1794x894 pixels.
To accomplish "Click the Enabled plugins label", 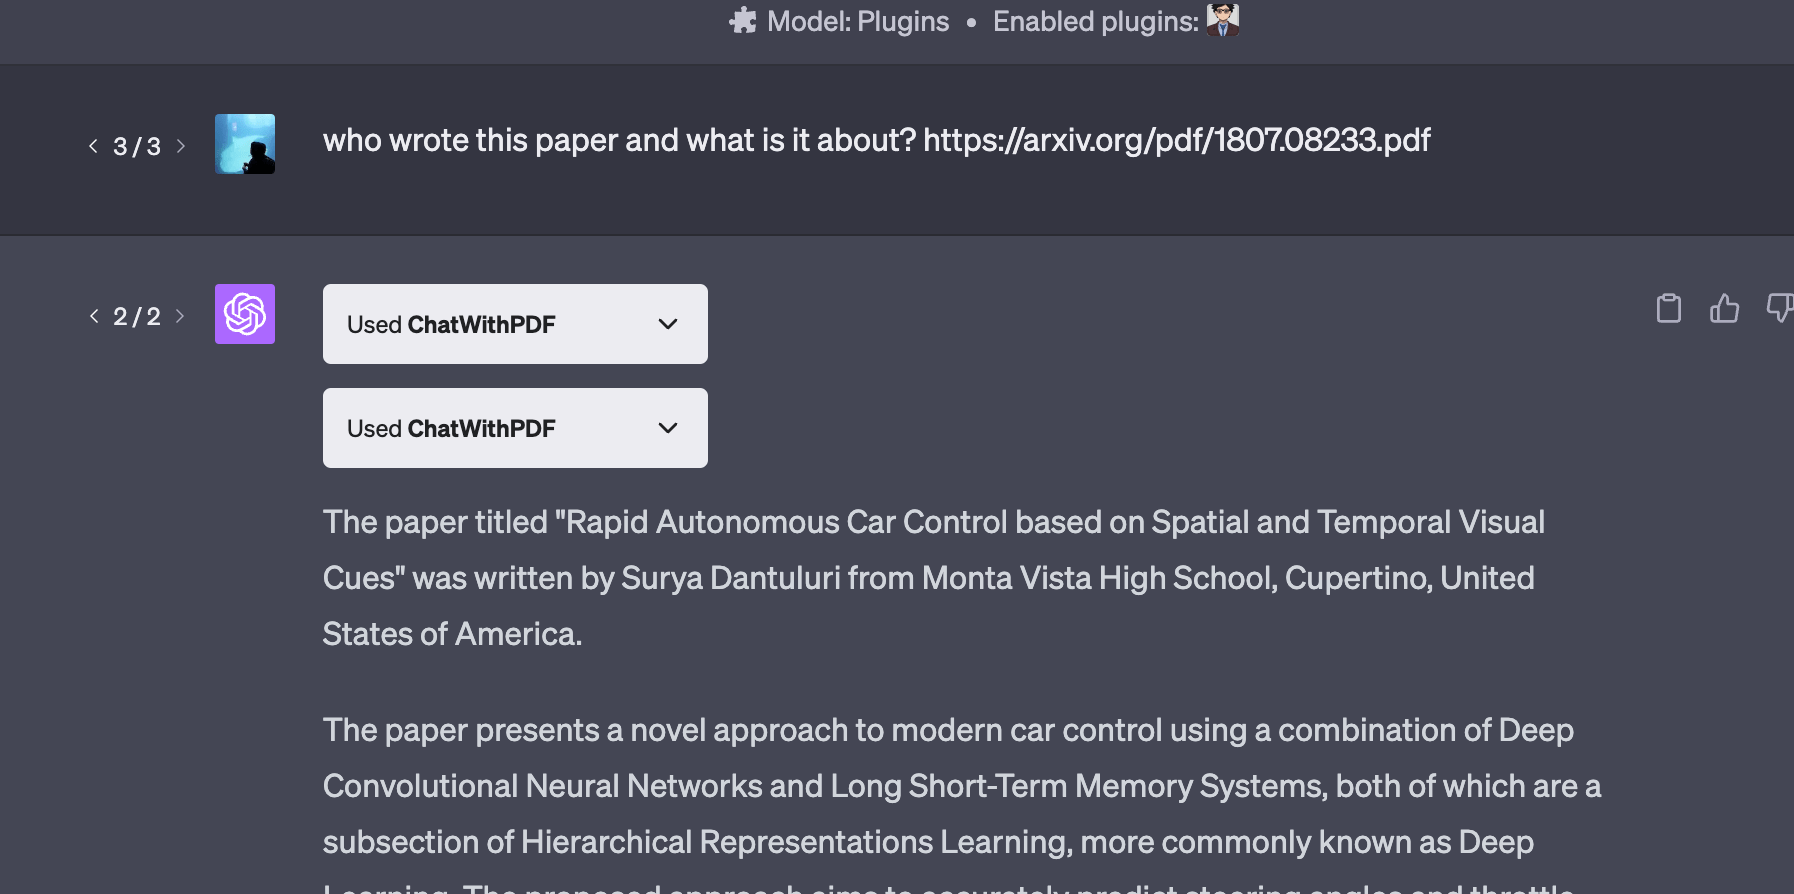I will pyautogui.click(x=1095, y=21).
